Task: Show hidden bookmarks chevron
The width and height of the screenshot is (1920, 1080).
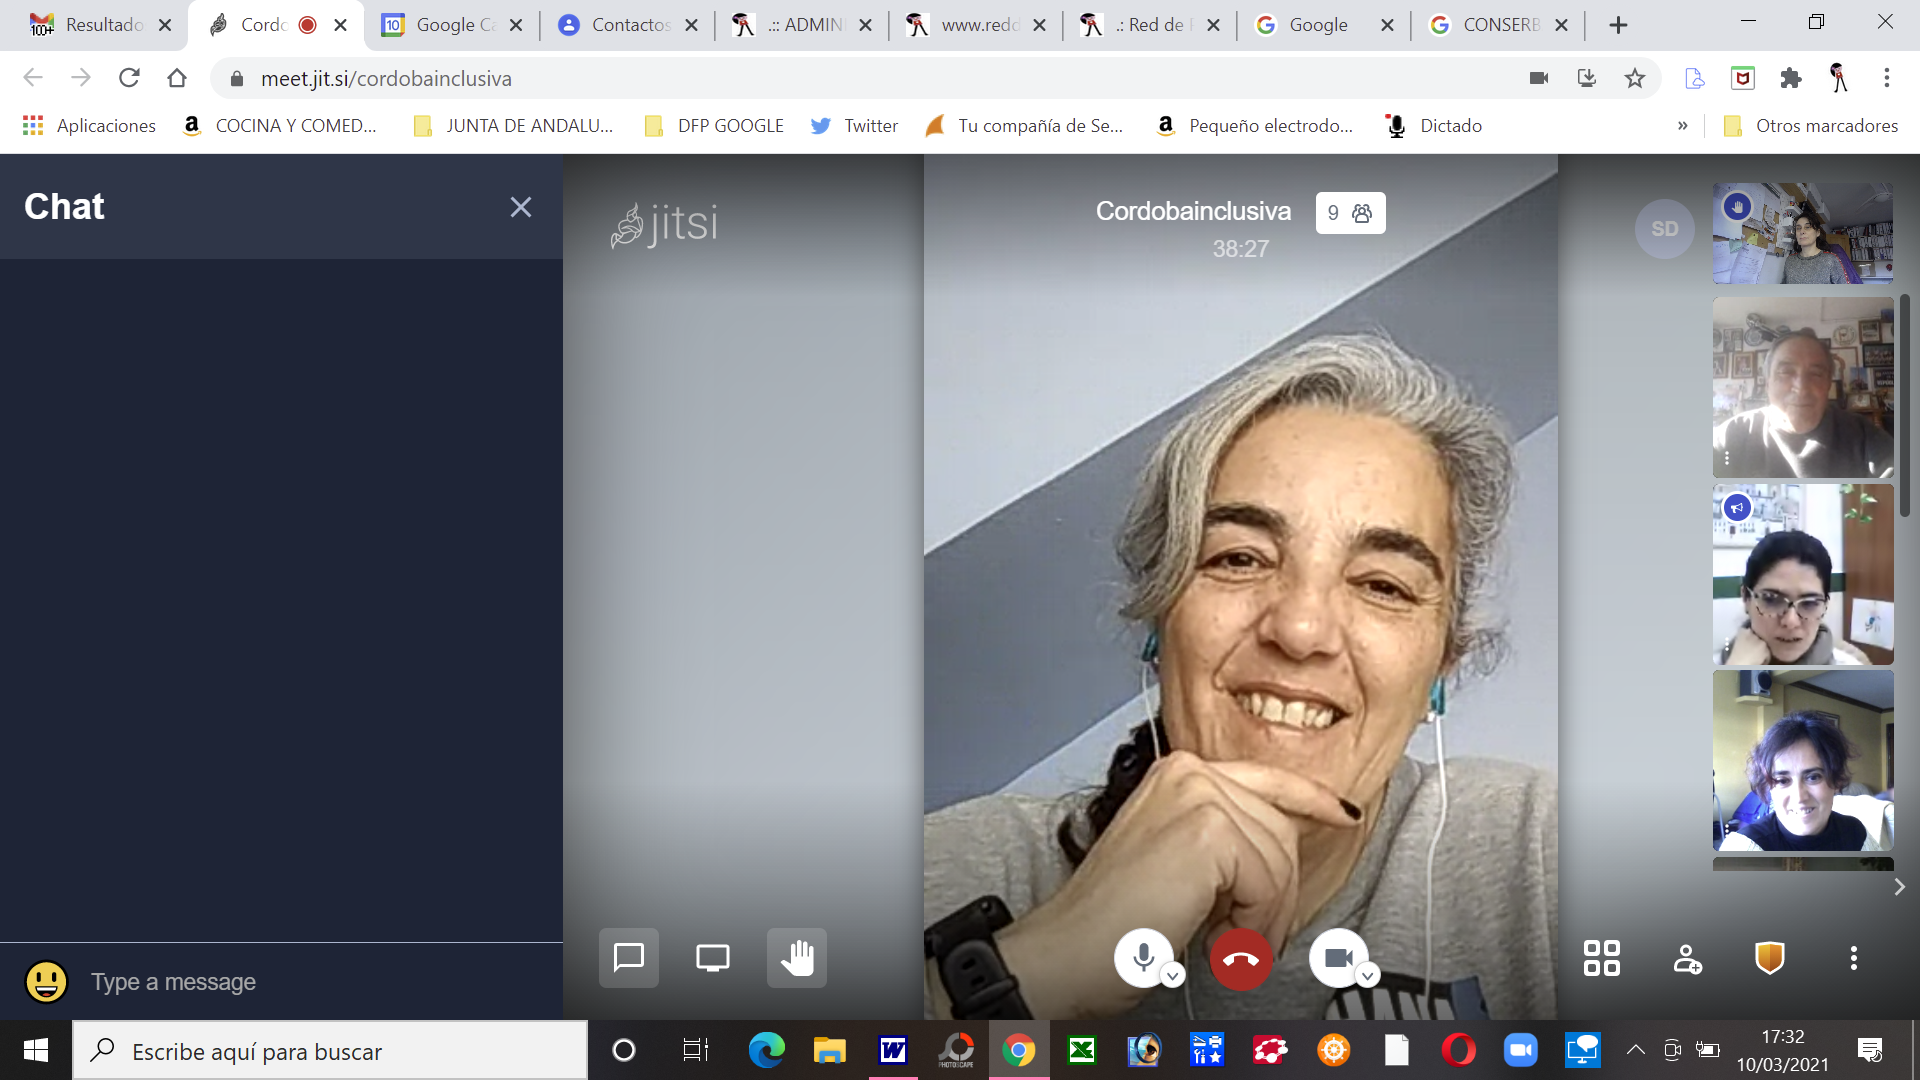Action: coord(1683,126)
